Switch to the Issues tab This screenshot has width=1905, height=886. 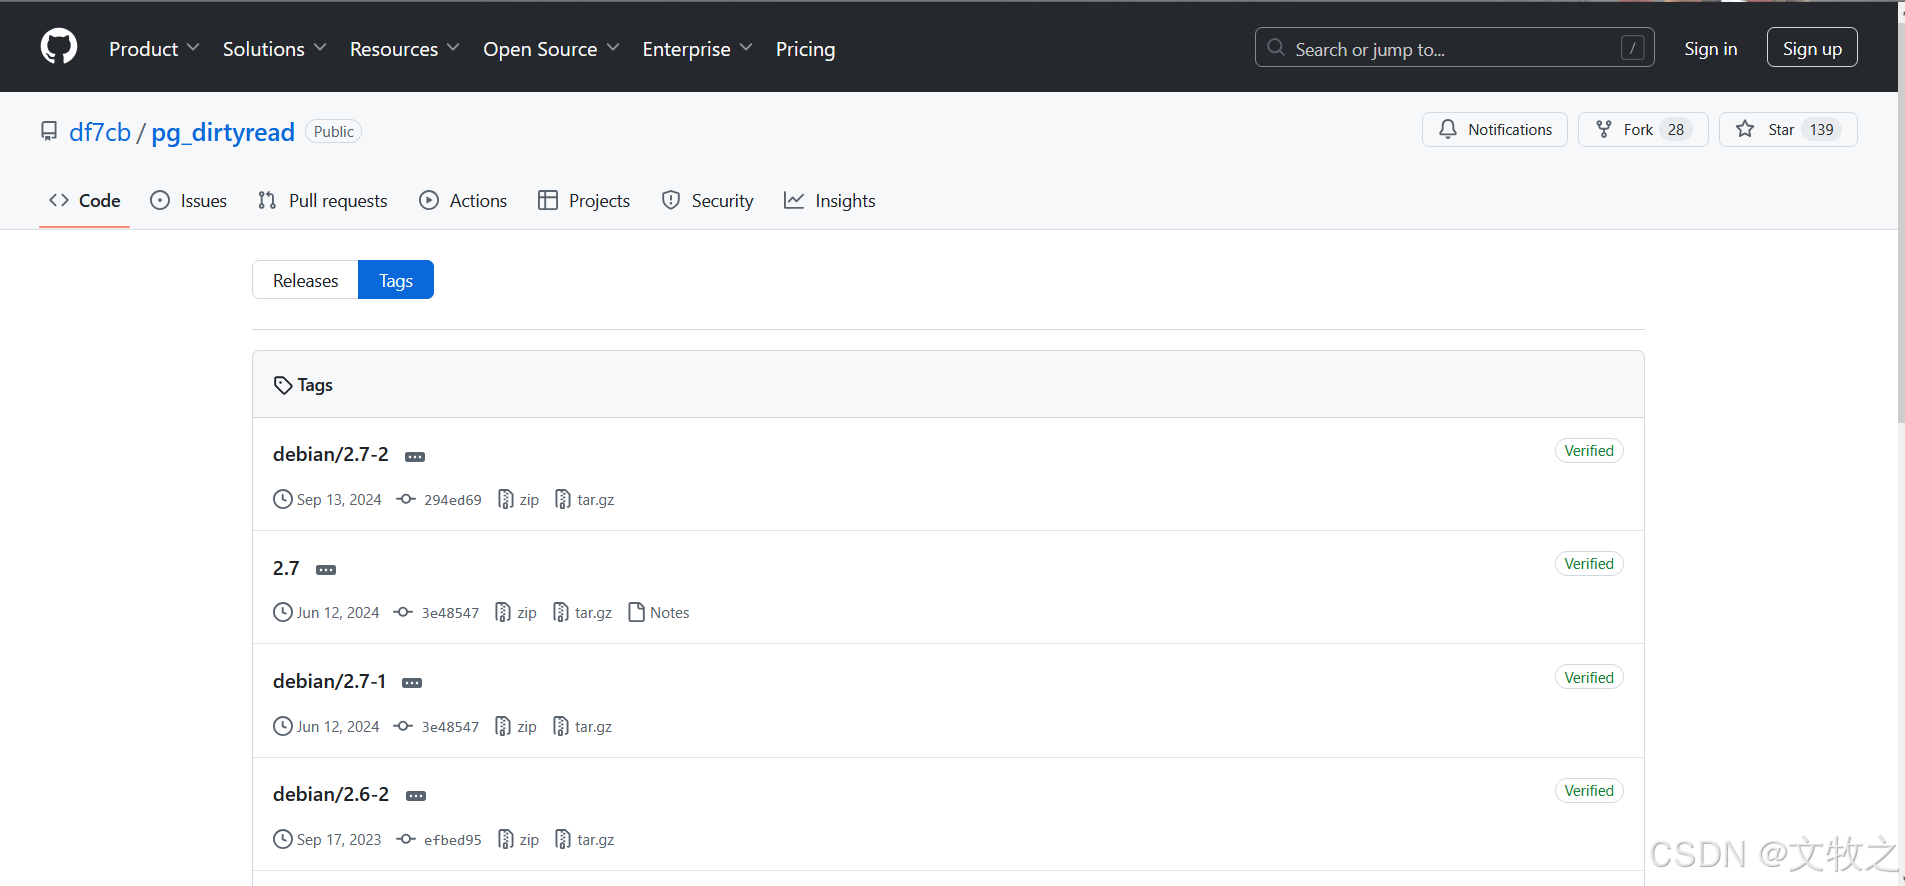(188, 201)
